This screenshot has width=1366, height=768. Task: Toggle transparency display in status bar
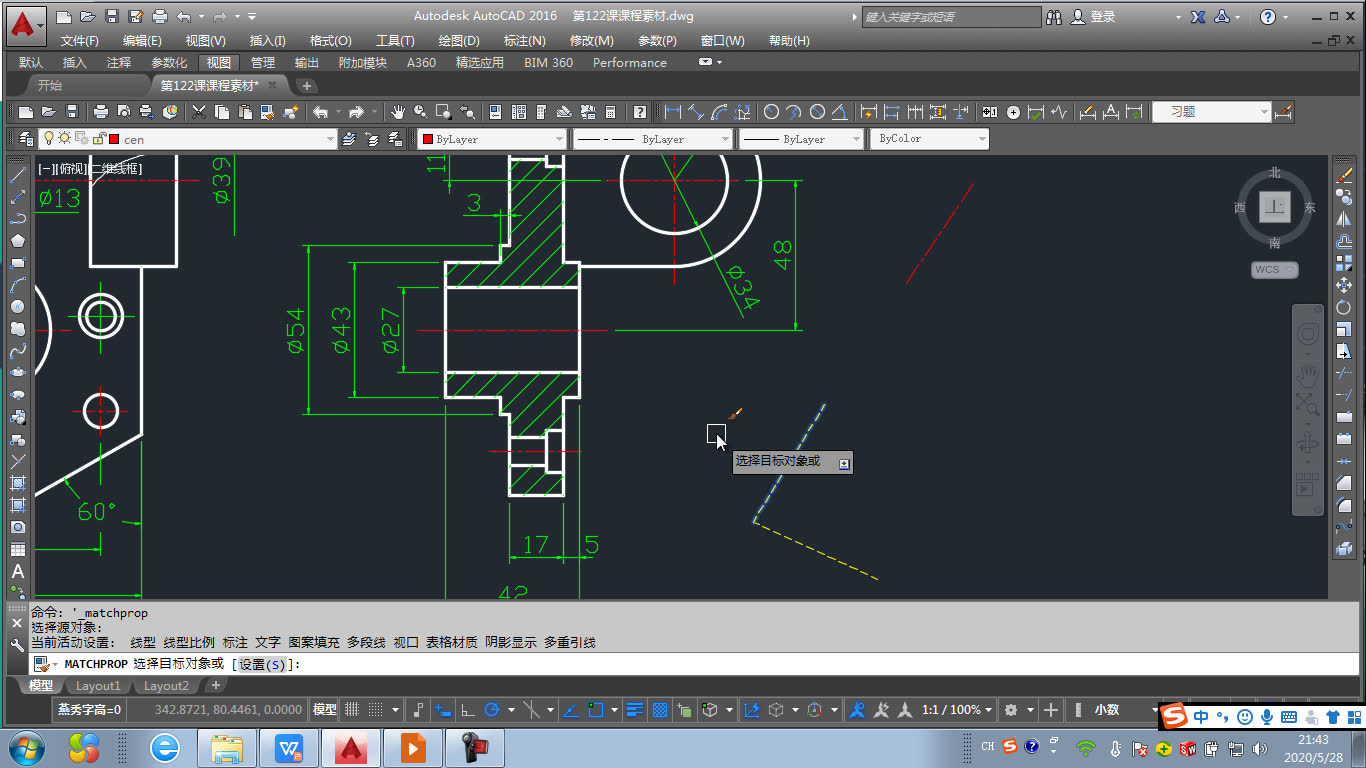(x=661, y=710)
